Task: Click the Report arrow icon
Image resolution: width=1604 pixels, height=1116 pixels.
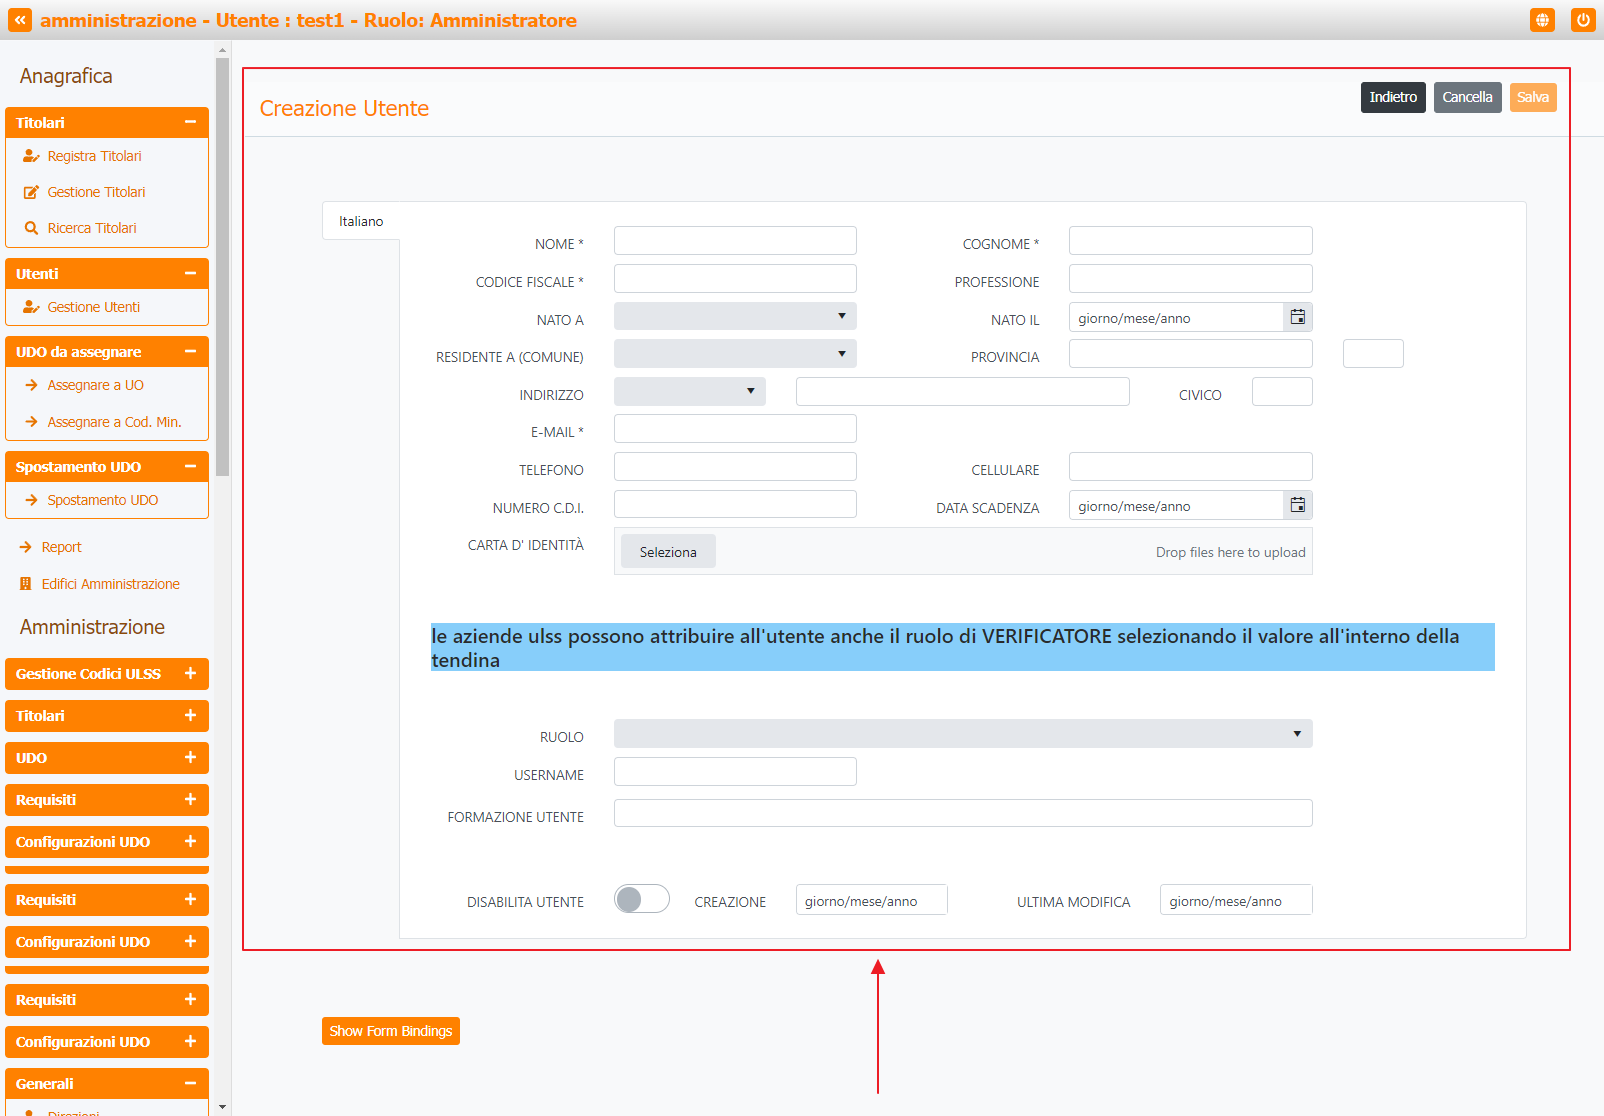Action: pyautogui.click(x=26, y=547)
